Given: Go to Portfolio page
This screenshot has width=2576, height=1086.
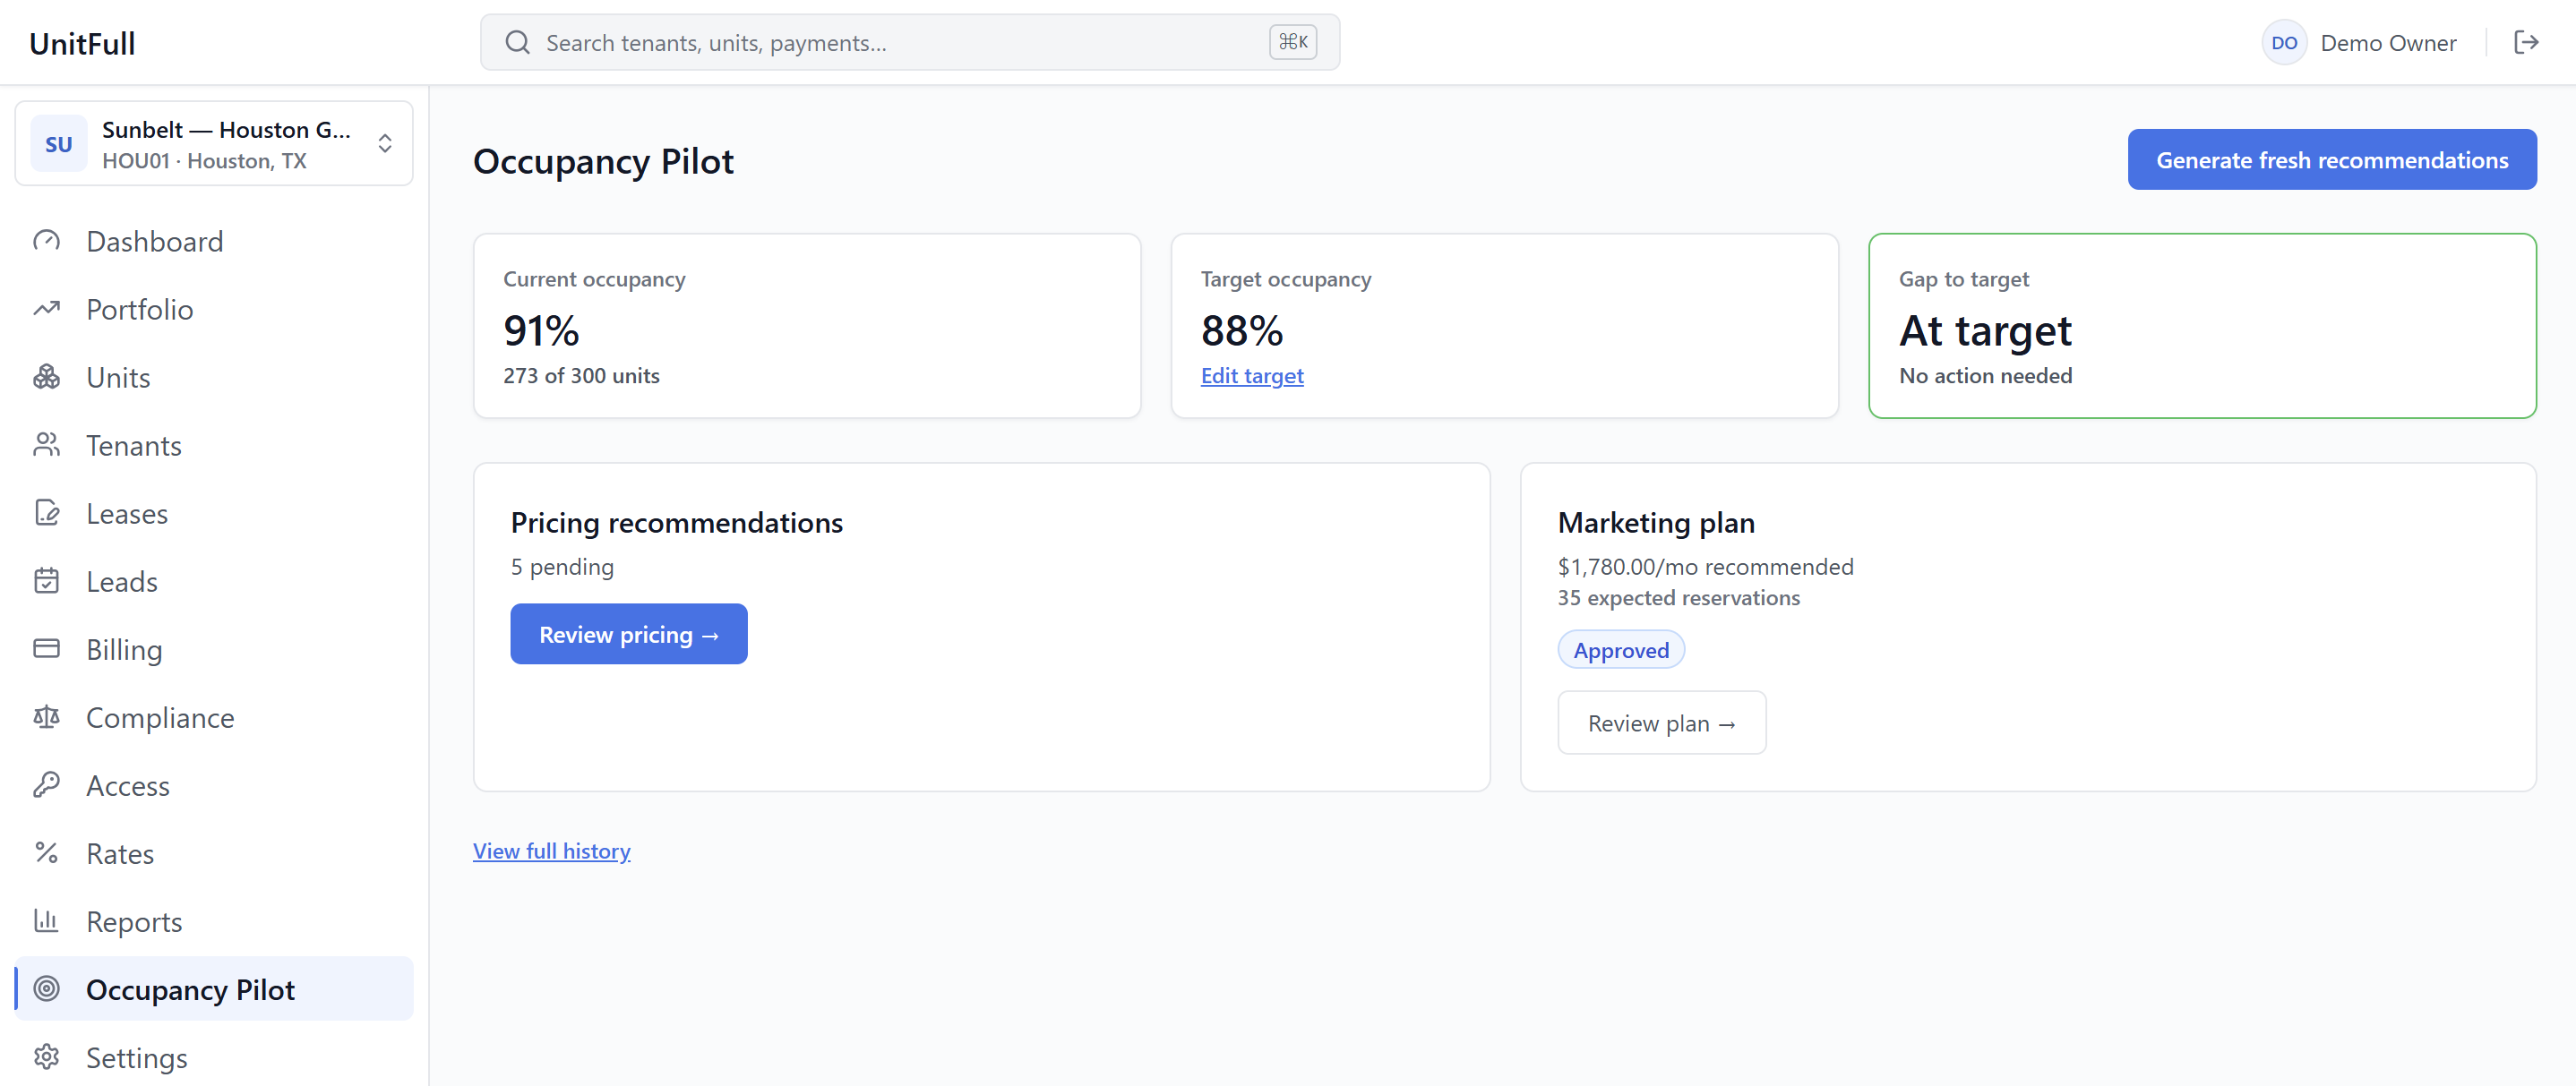Looking at the screenshot, I should [x=214, y=309].
